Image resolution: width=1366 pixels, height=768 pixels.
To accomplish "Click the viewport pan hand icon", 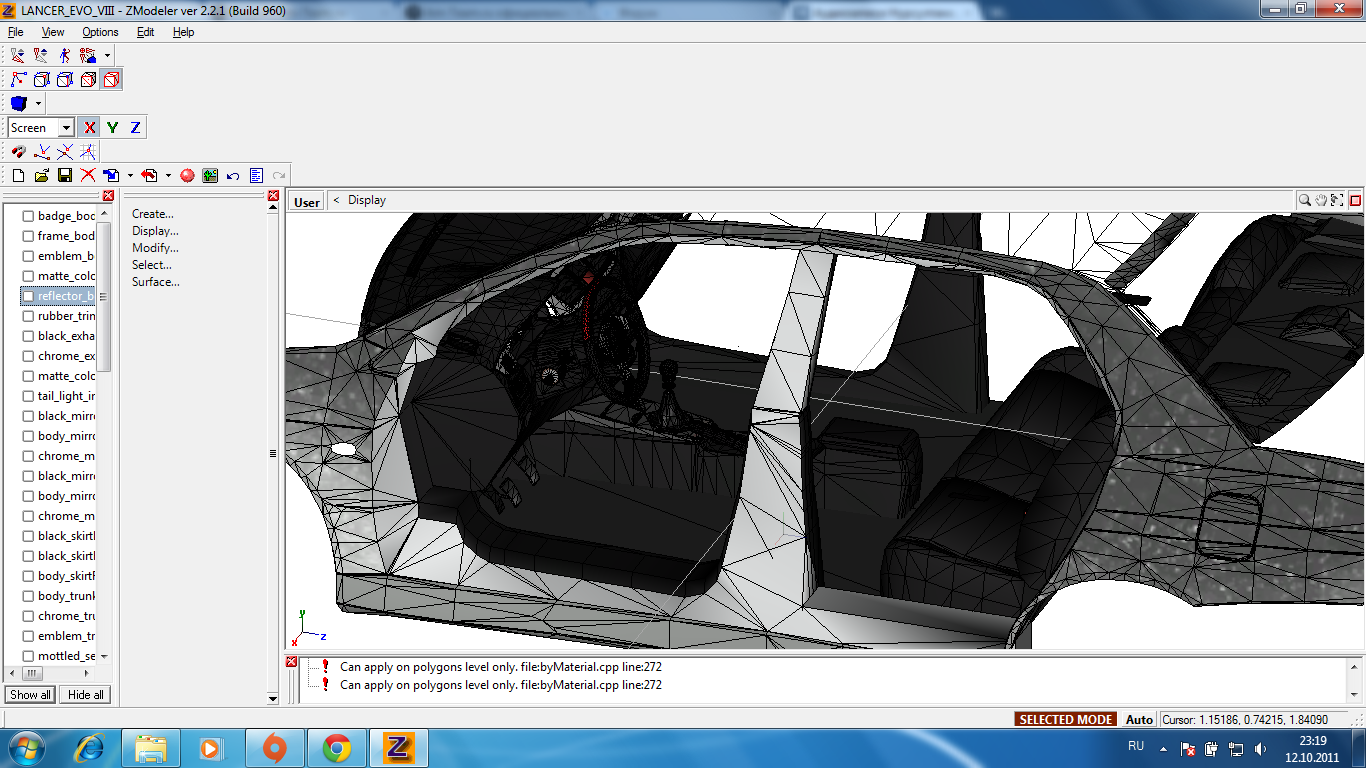I will coord(1321,200).
